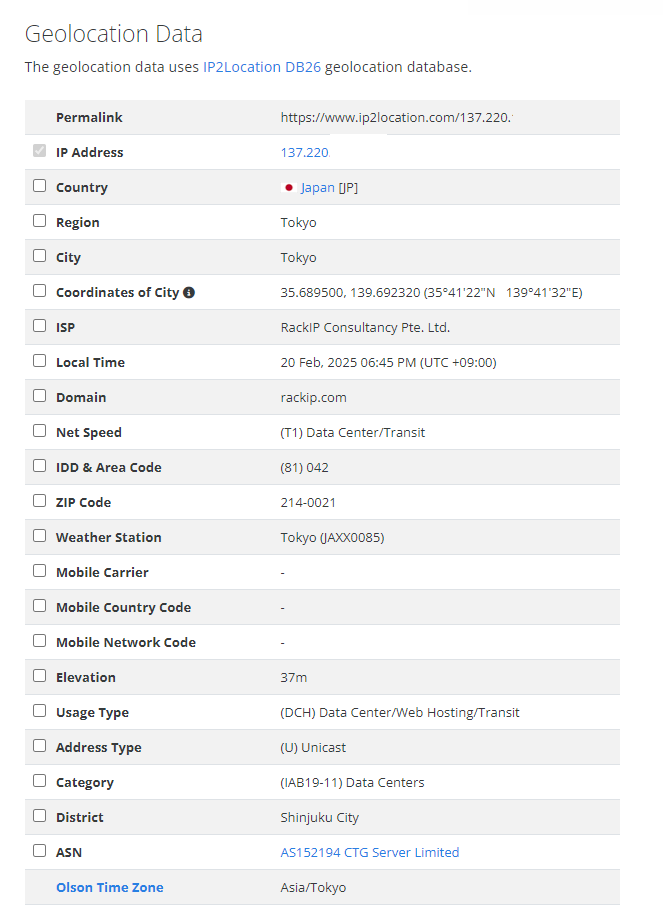Image resolution: width=663 pixels, height=919 pixels.
Task: Follow the Olson Time Zone link
Action: pos(110,887)
